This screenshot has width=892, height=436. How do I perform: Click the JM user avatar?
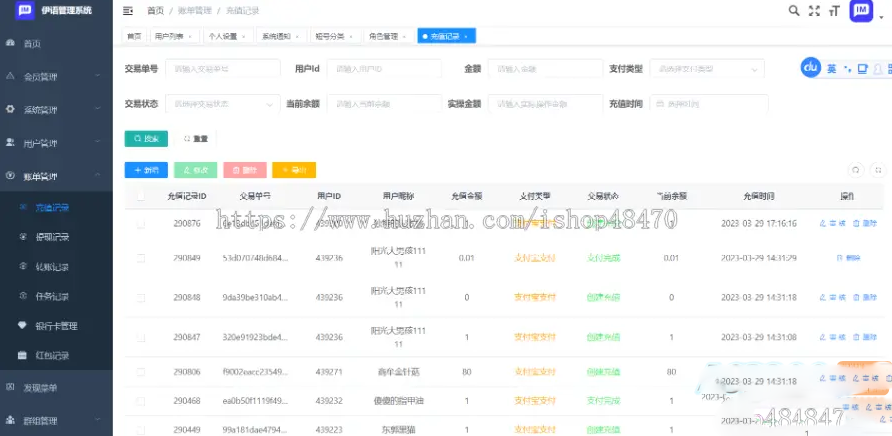click(861, 11)
